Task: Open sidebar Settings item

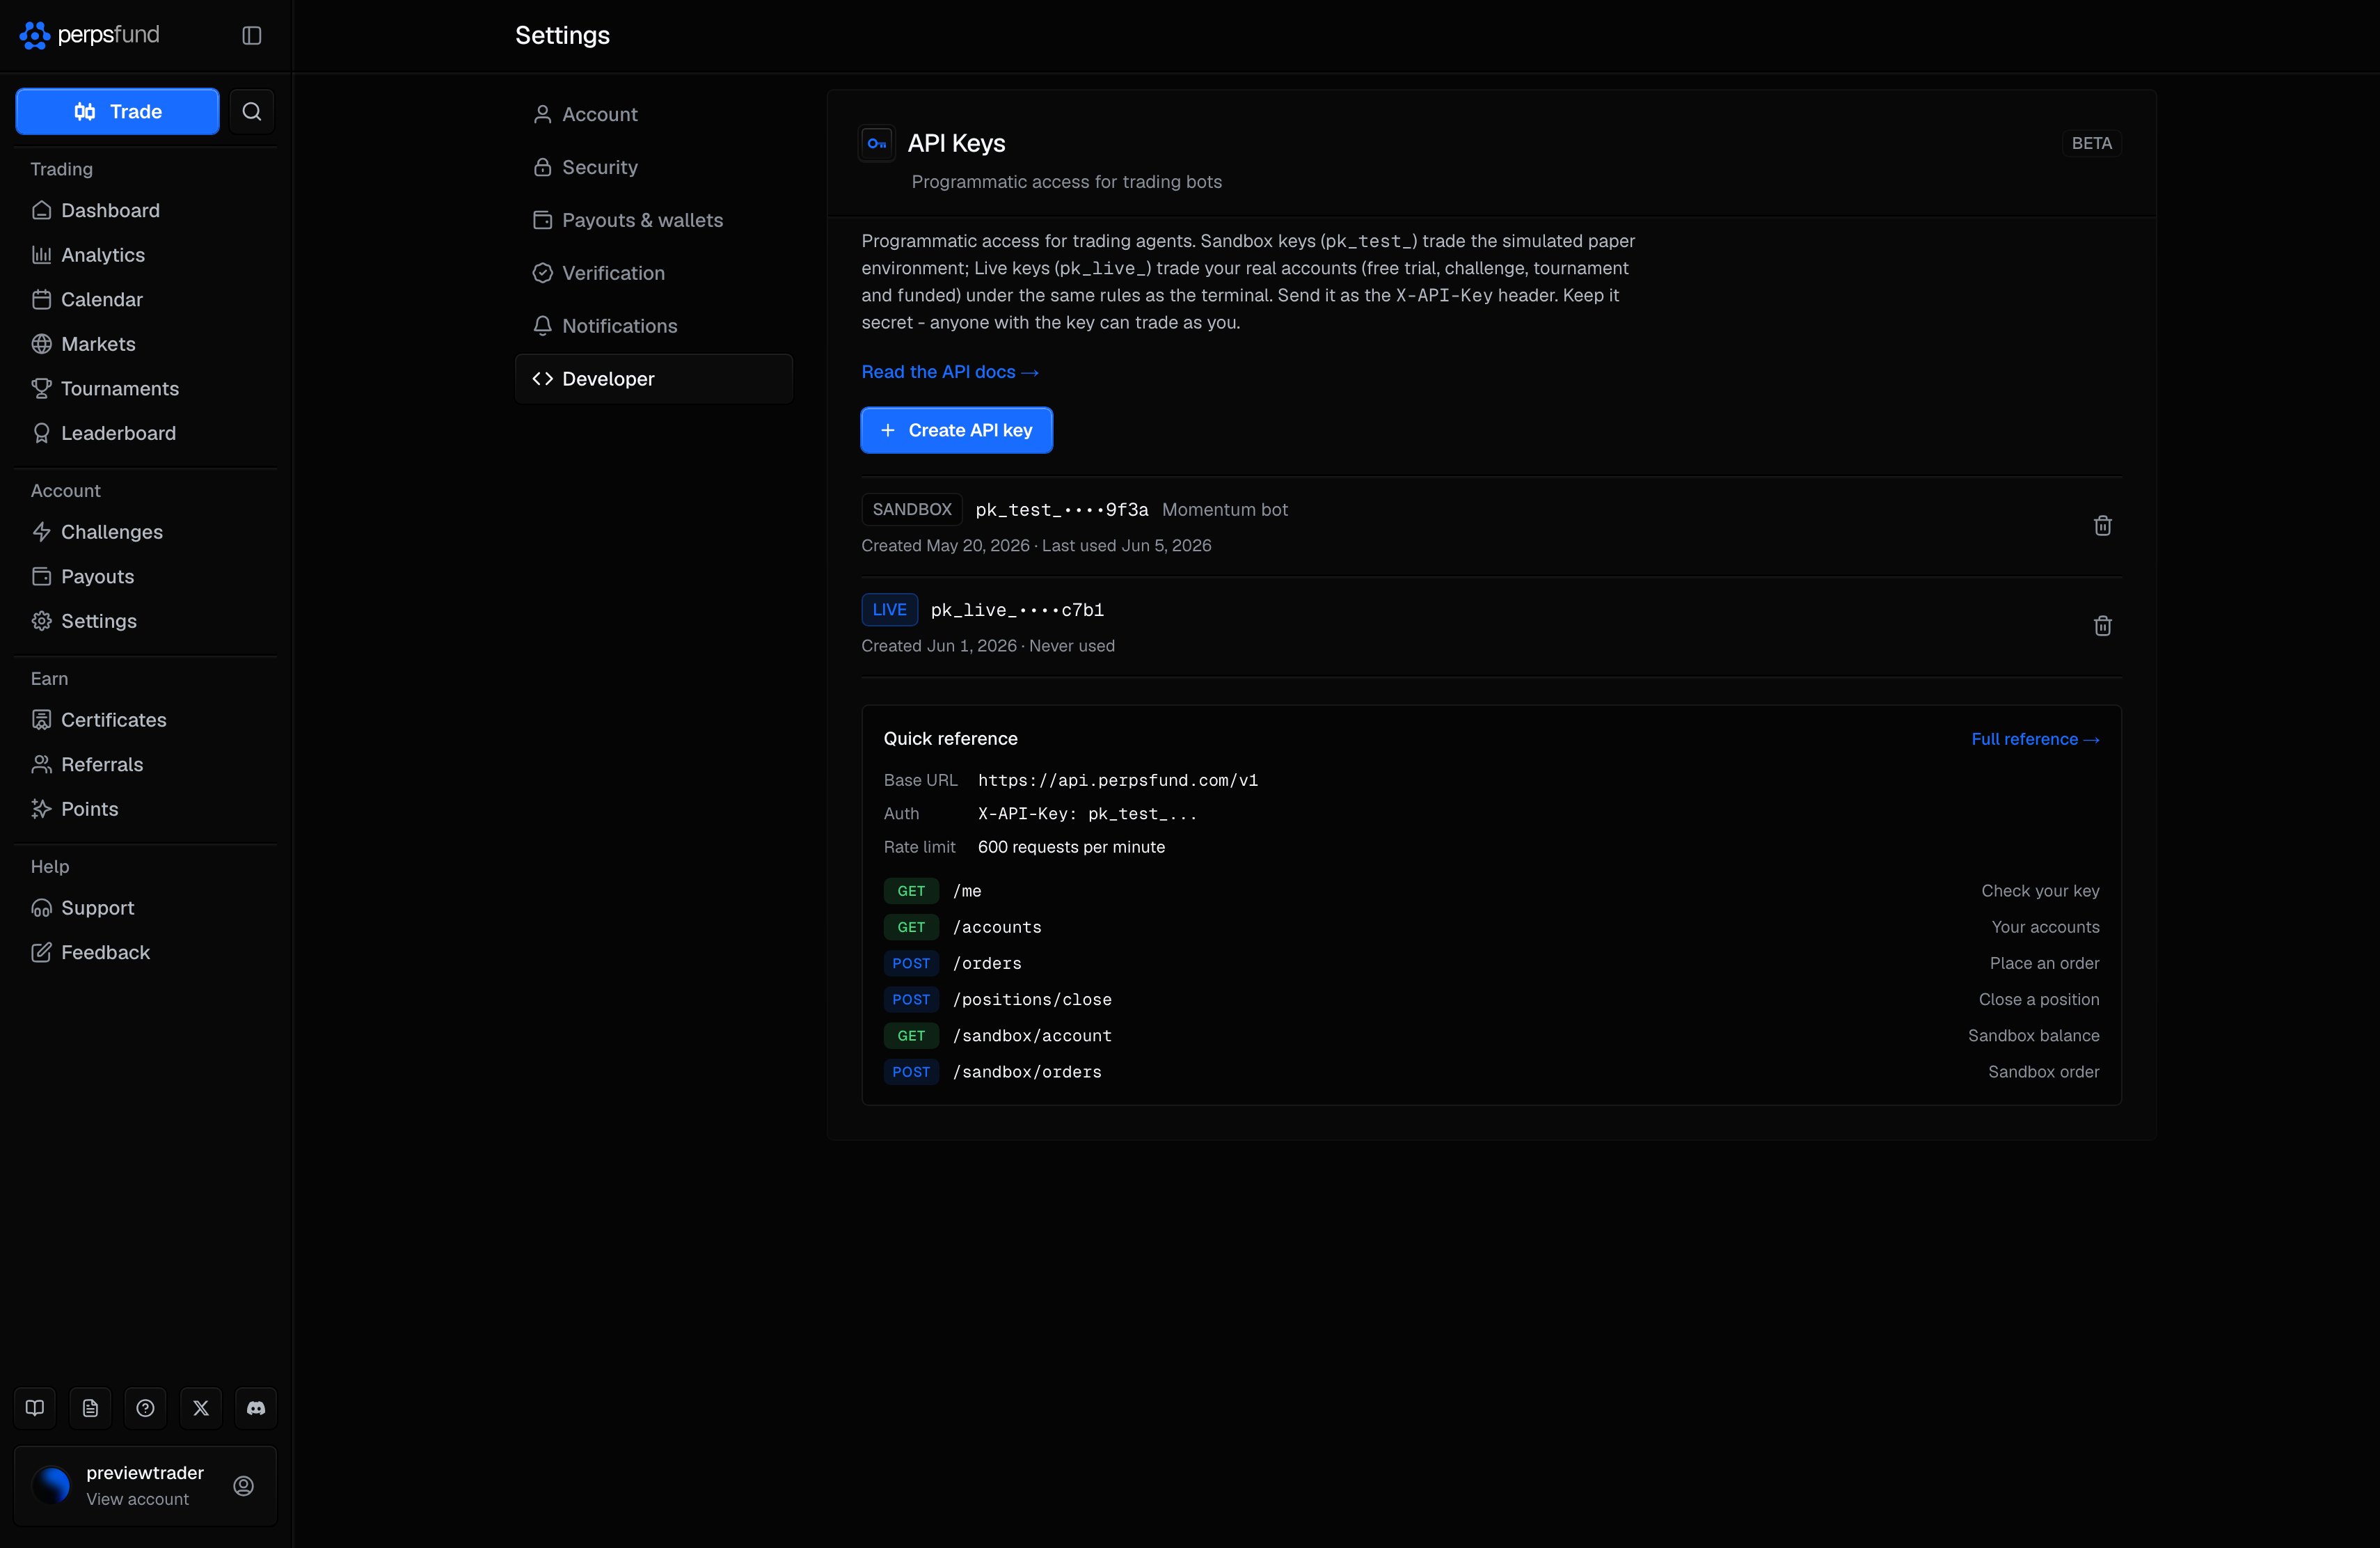Action: point(146,621)
